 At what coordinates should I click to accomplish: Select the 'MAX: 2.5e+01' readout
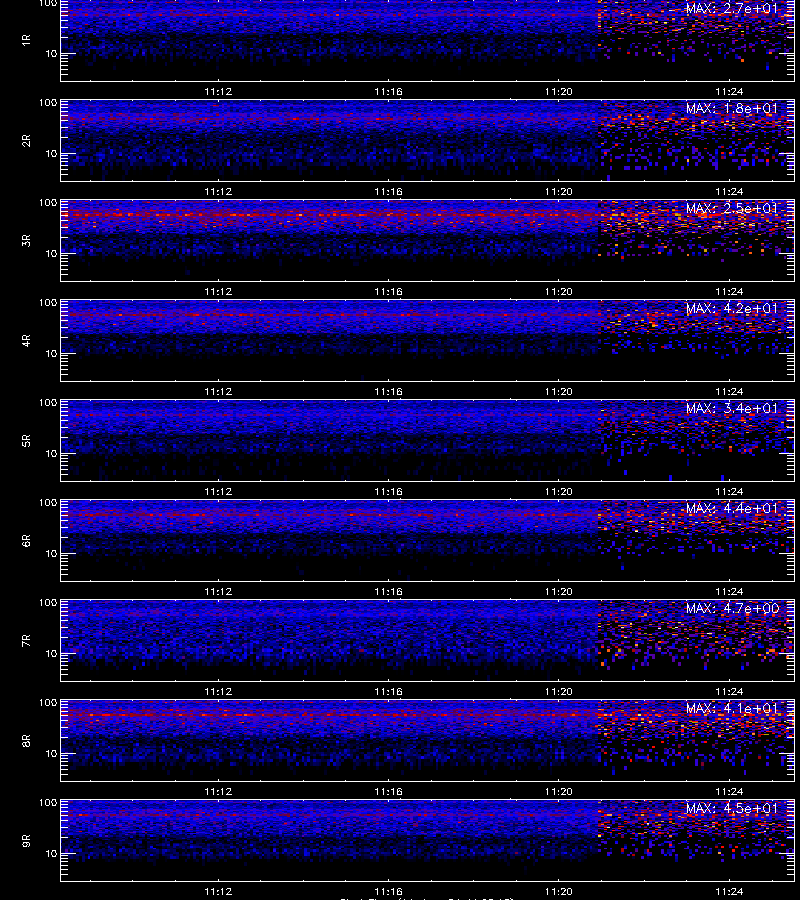click(732, 208)
